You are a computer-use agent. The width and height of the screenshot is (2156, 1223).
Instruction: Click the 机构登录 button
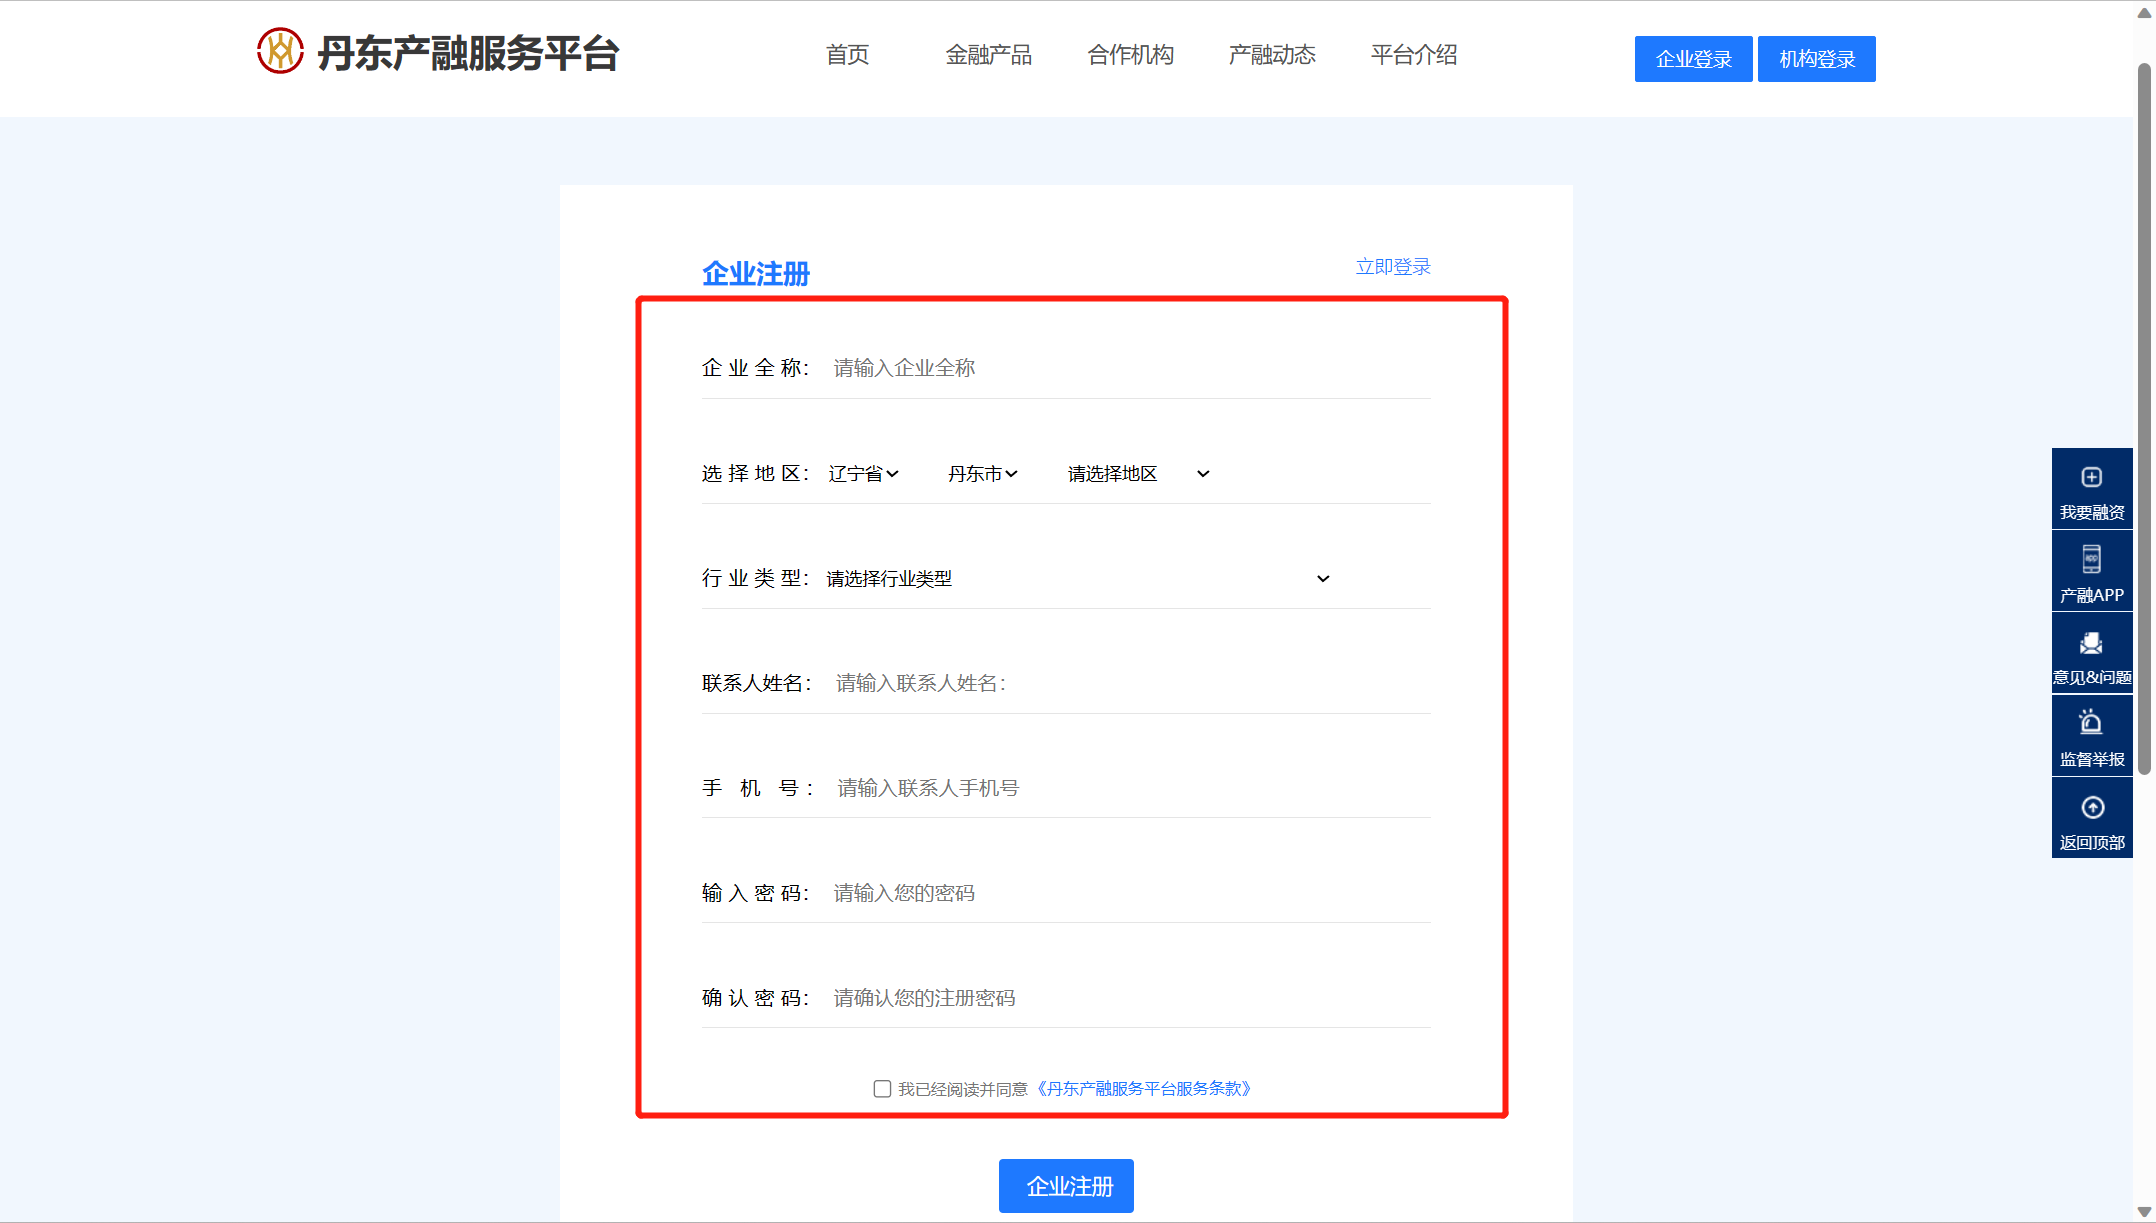(1816, 59)
